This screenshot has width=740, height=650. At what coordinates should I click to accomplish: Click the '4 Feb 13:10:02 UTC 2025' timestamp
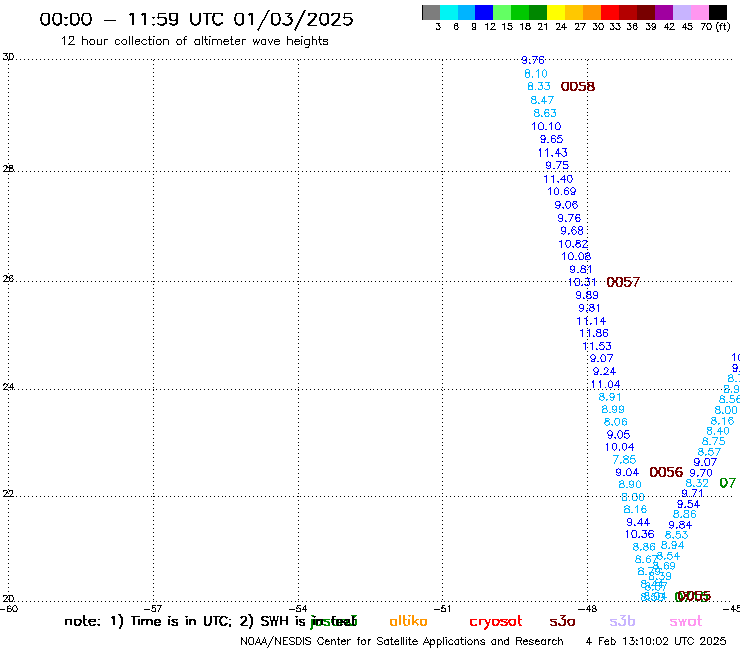(656, 641)
